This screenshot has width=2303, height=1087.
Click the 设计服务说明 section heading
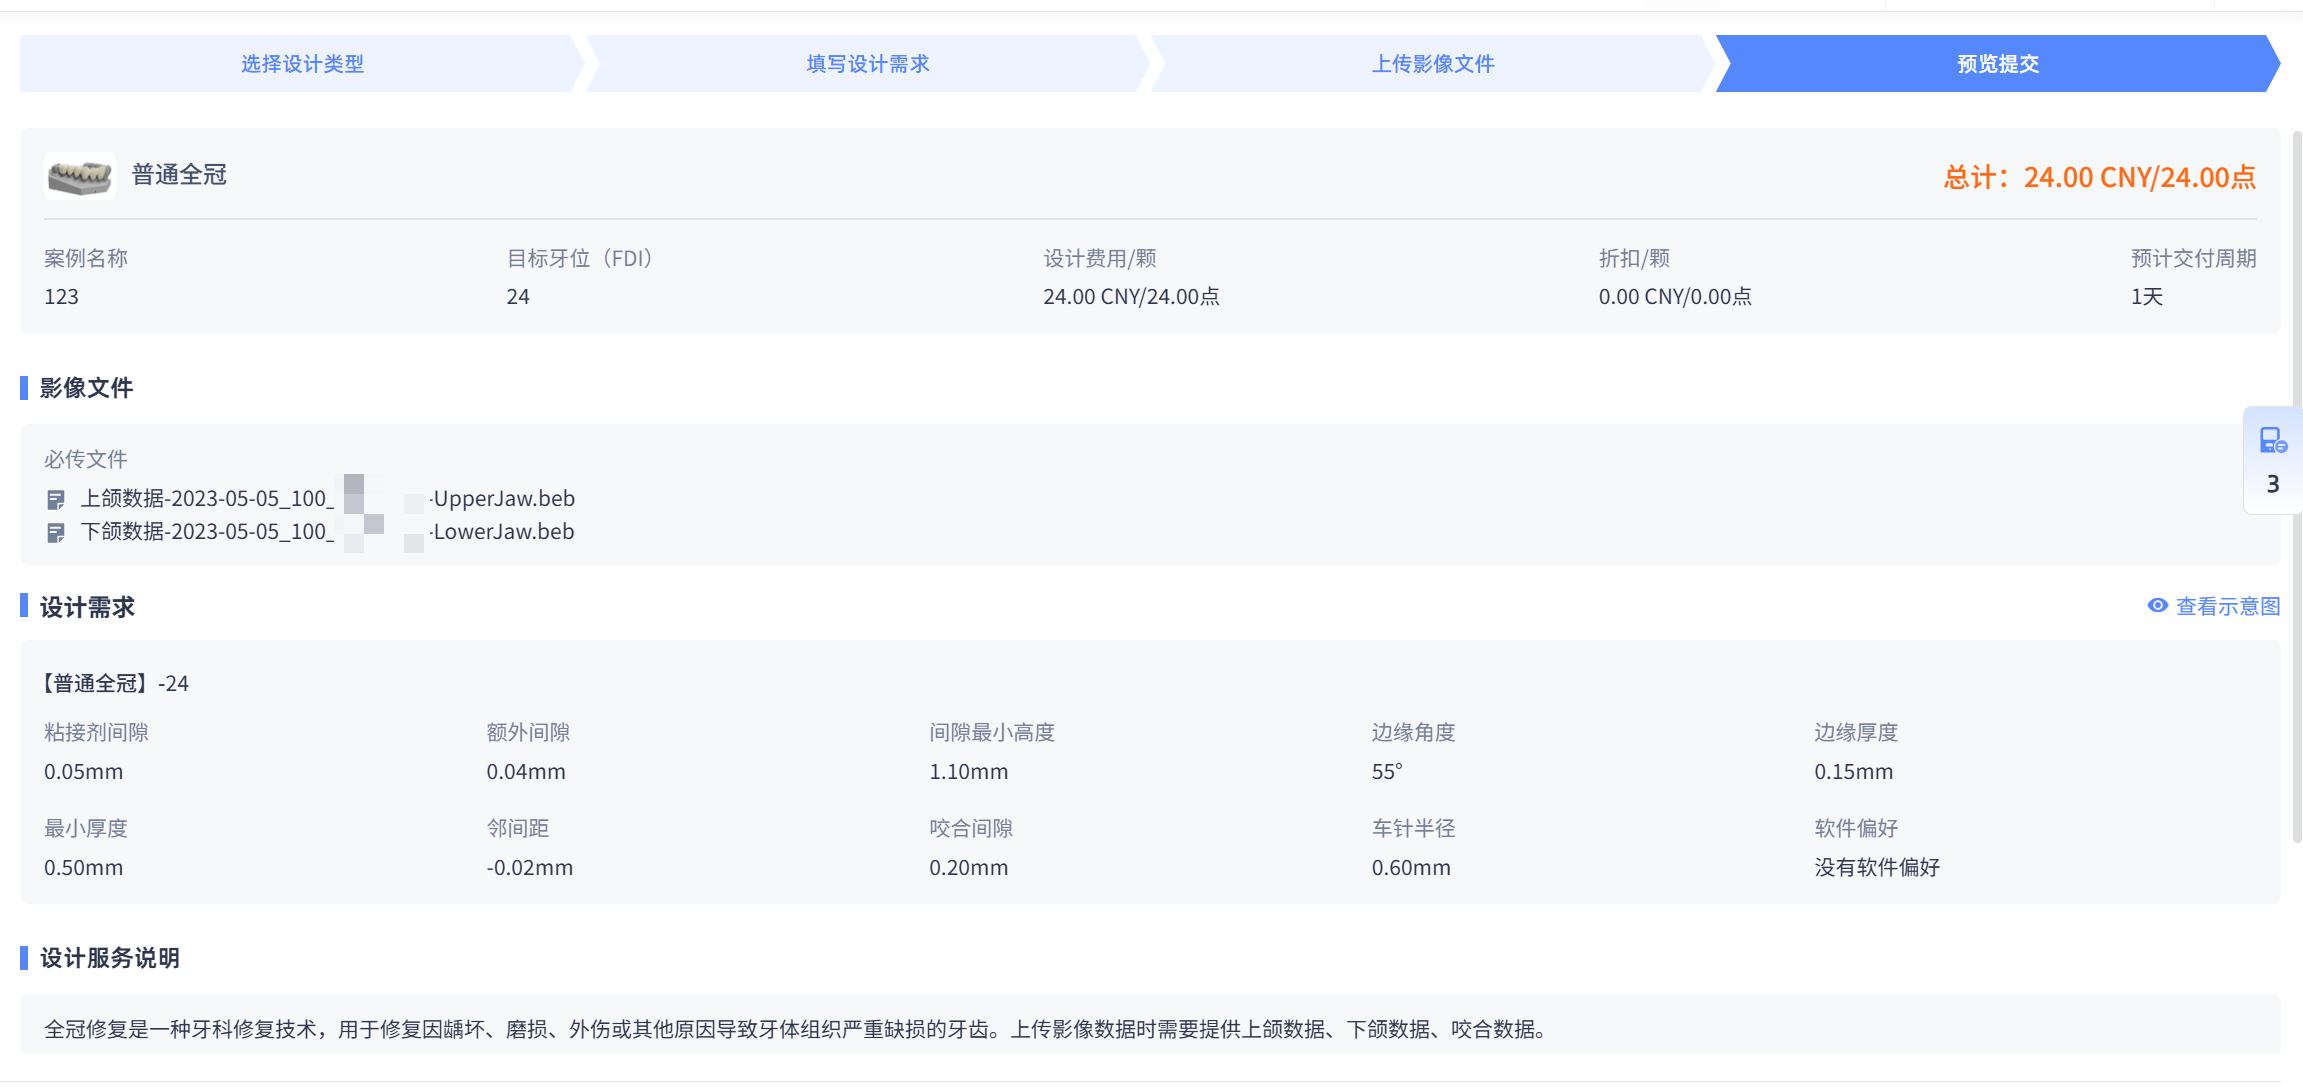(109, 958)
